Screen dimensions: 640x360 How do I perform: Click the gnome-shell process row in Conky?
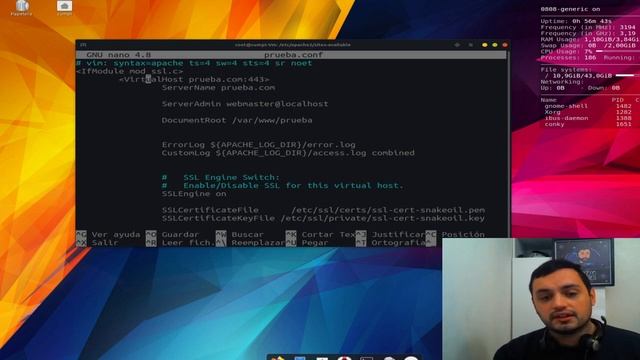pos(588,106)
